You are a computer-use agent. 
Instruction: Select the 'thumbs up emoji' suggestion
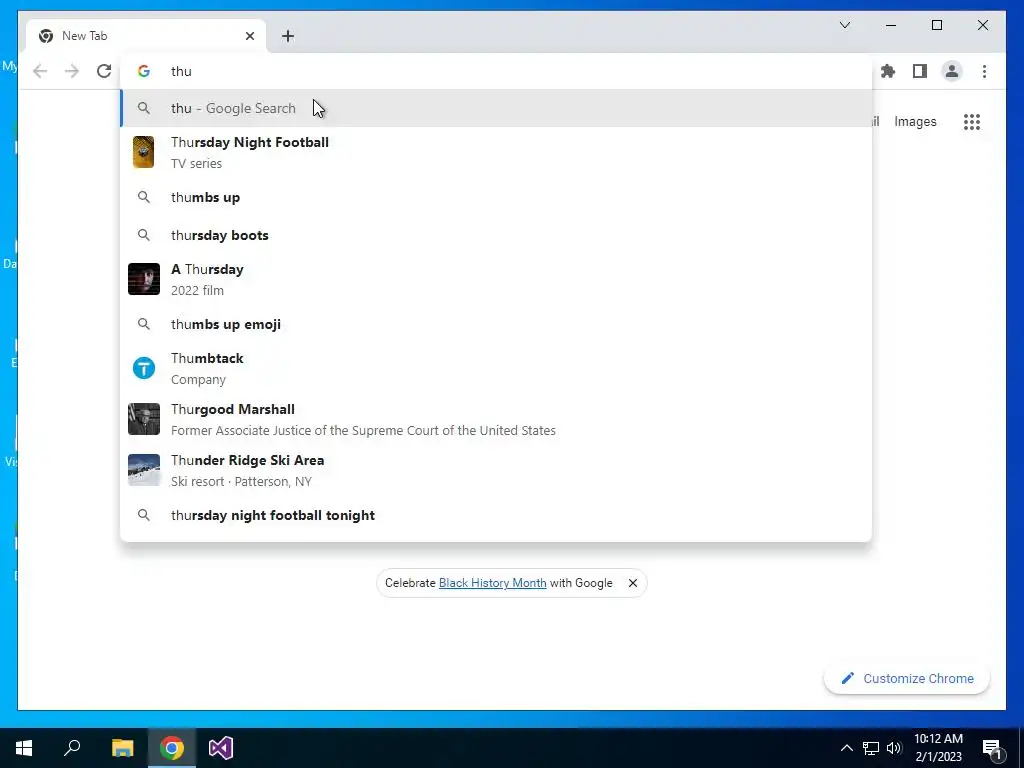(x=496, y=324)
